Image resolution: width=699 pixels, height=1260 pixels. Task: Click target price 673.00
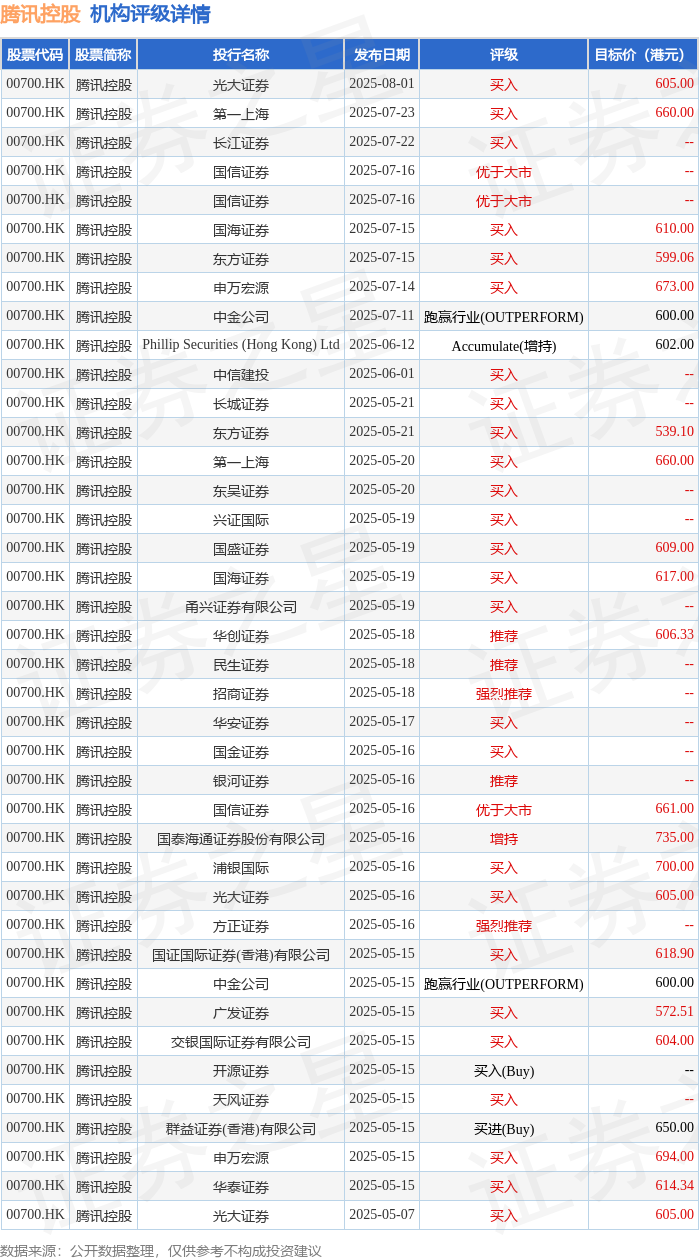(x=674, y=288)
